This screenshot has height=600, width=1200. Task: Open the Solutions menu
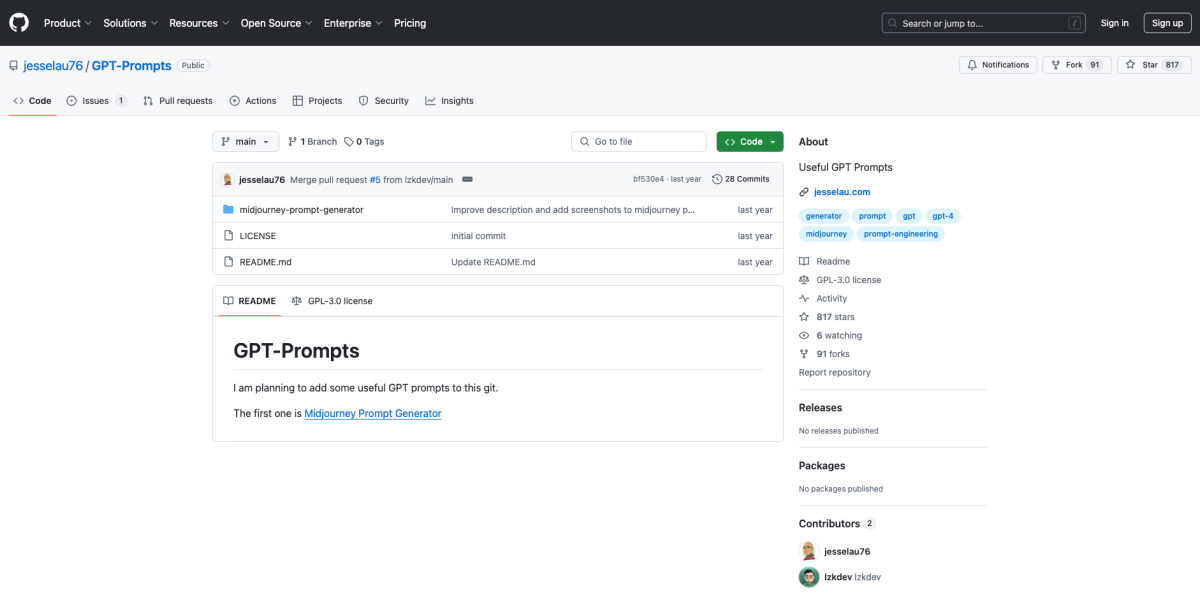point(130,23)
